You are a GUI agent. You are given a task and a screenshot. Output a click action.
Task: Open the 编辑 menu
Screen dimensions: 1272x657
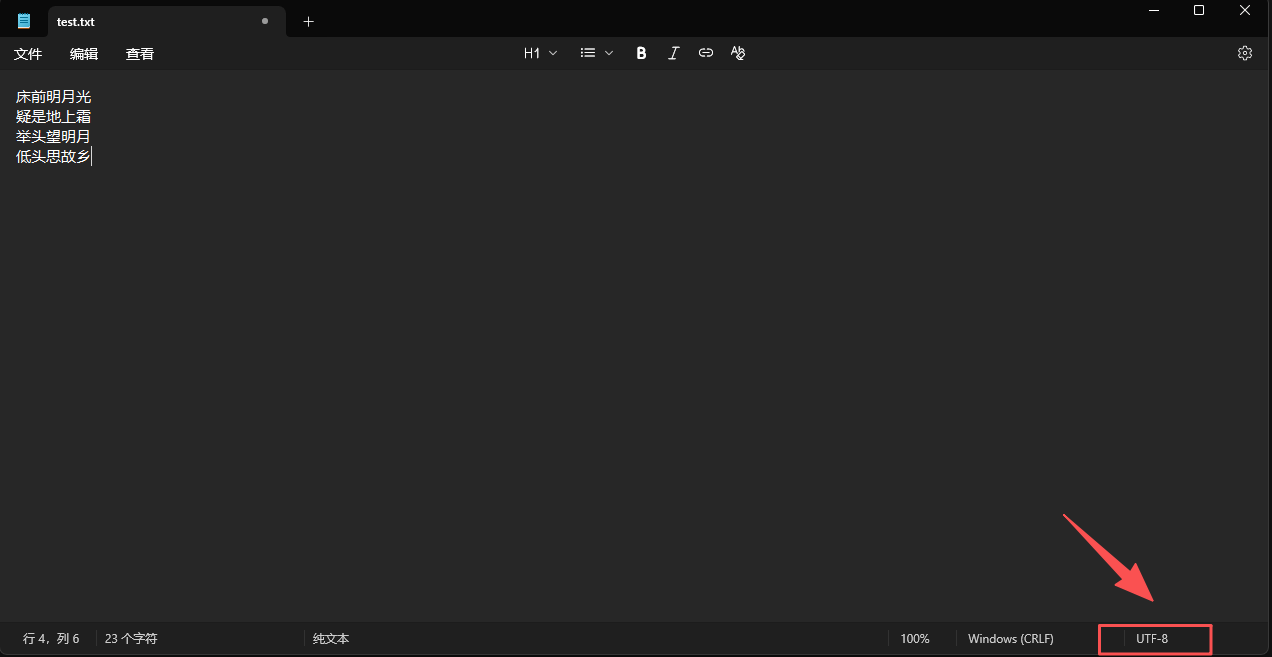point(84,54)
